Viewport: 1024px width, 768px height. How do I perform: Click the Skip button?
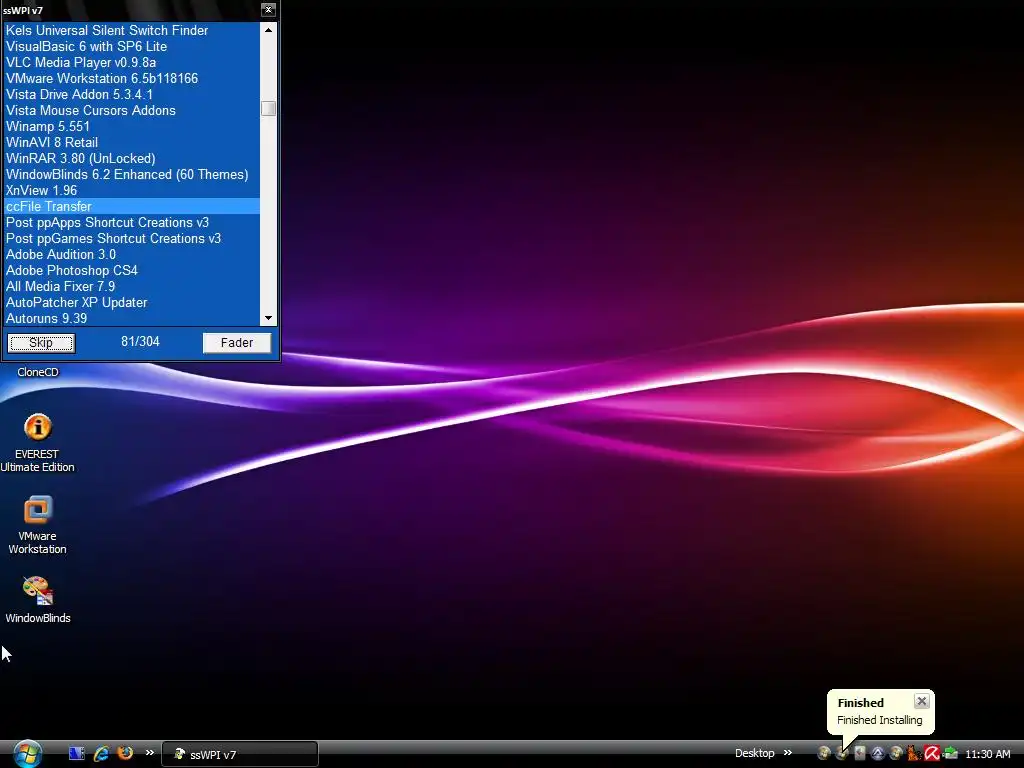coord(41,343)
